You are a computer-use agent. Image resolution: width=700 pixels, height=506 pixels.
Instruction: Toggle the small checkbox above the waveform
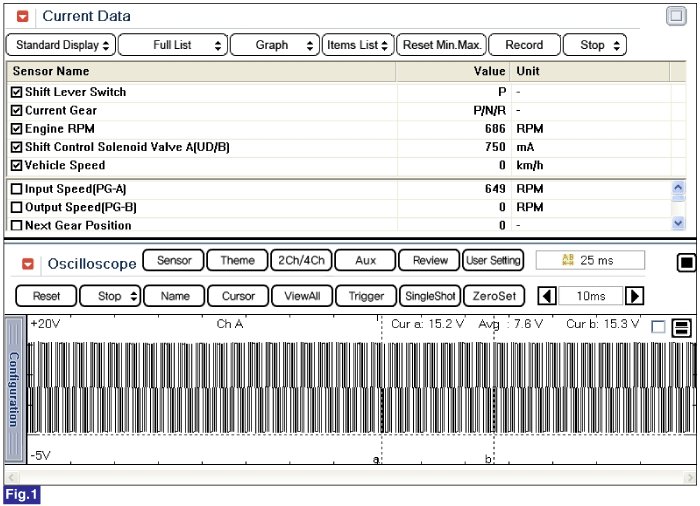pyautogui.click(x=657, y=327)
